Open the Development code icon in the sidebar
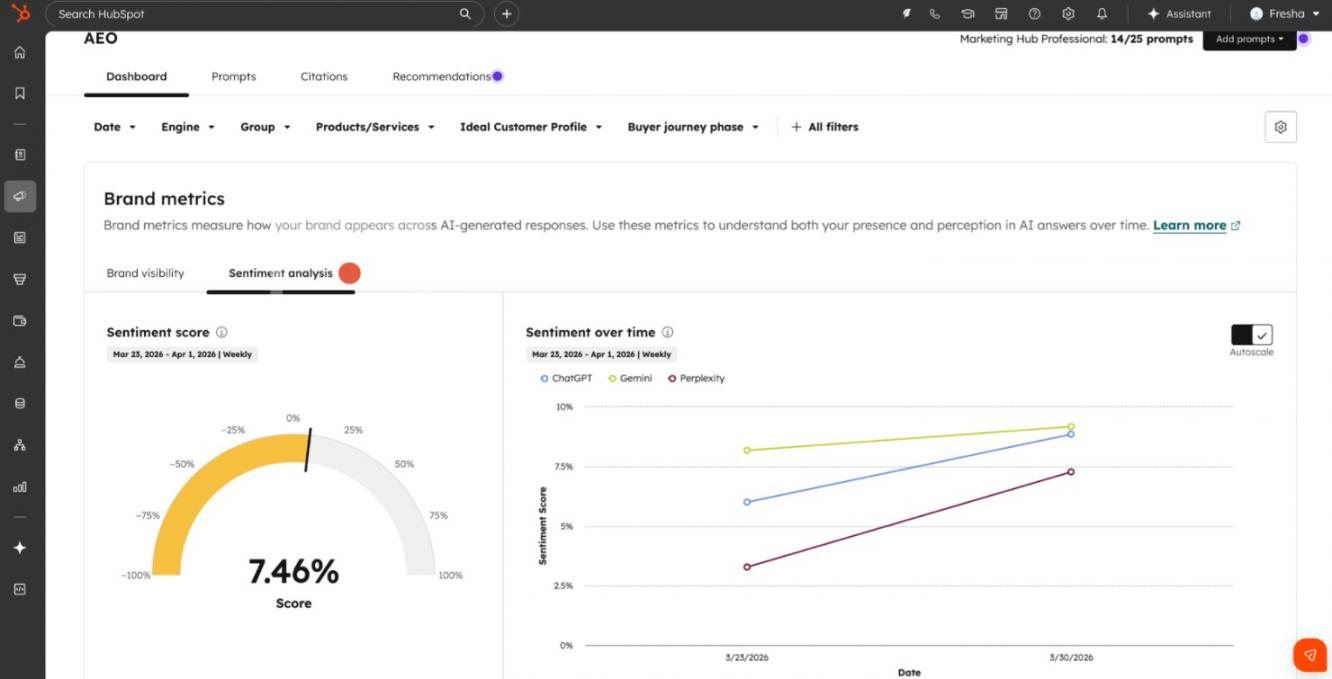The height and width of the screenshot is (679, 1332). click(20, 590)
